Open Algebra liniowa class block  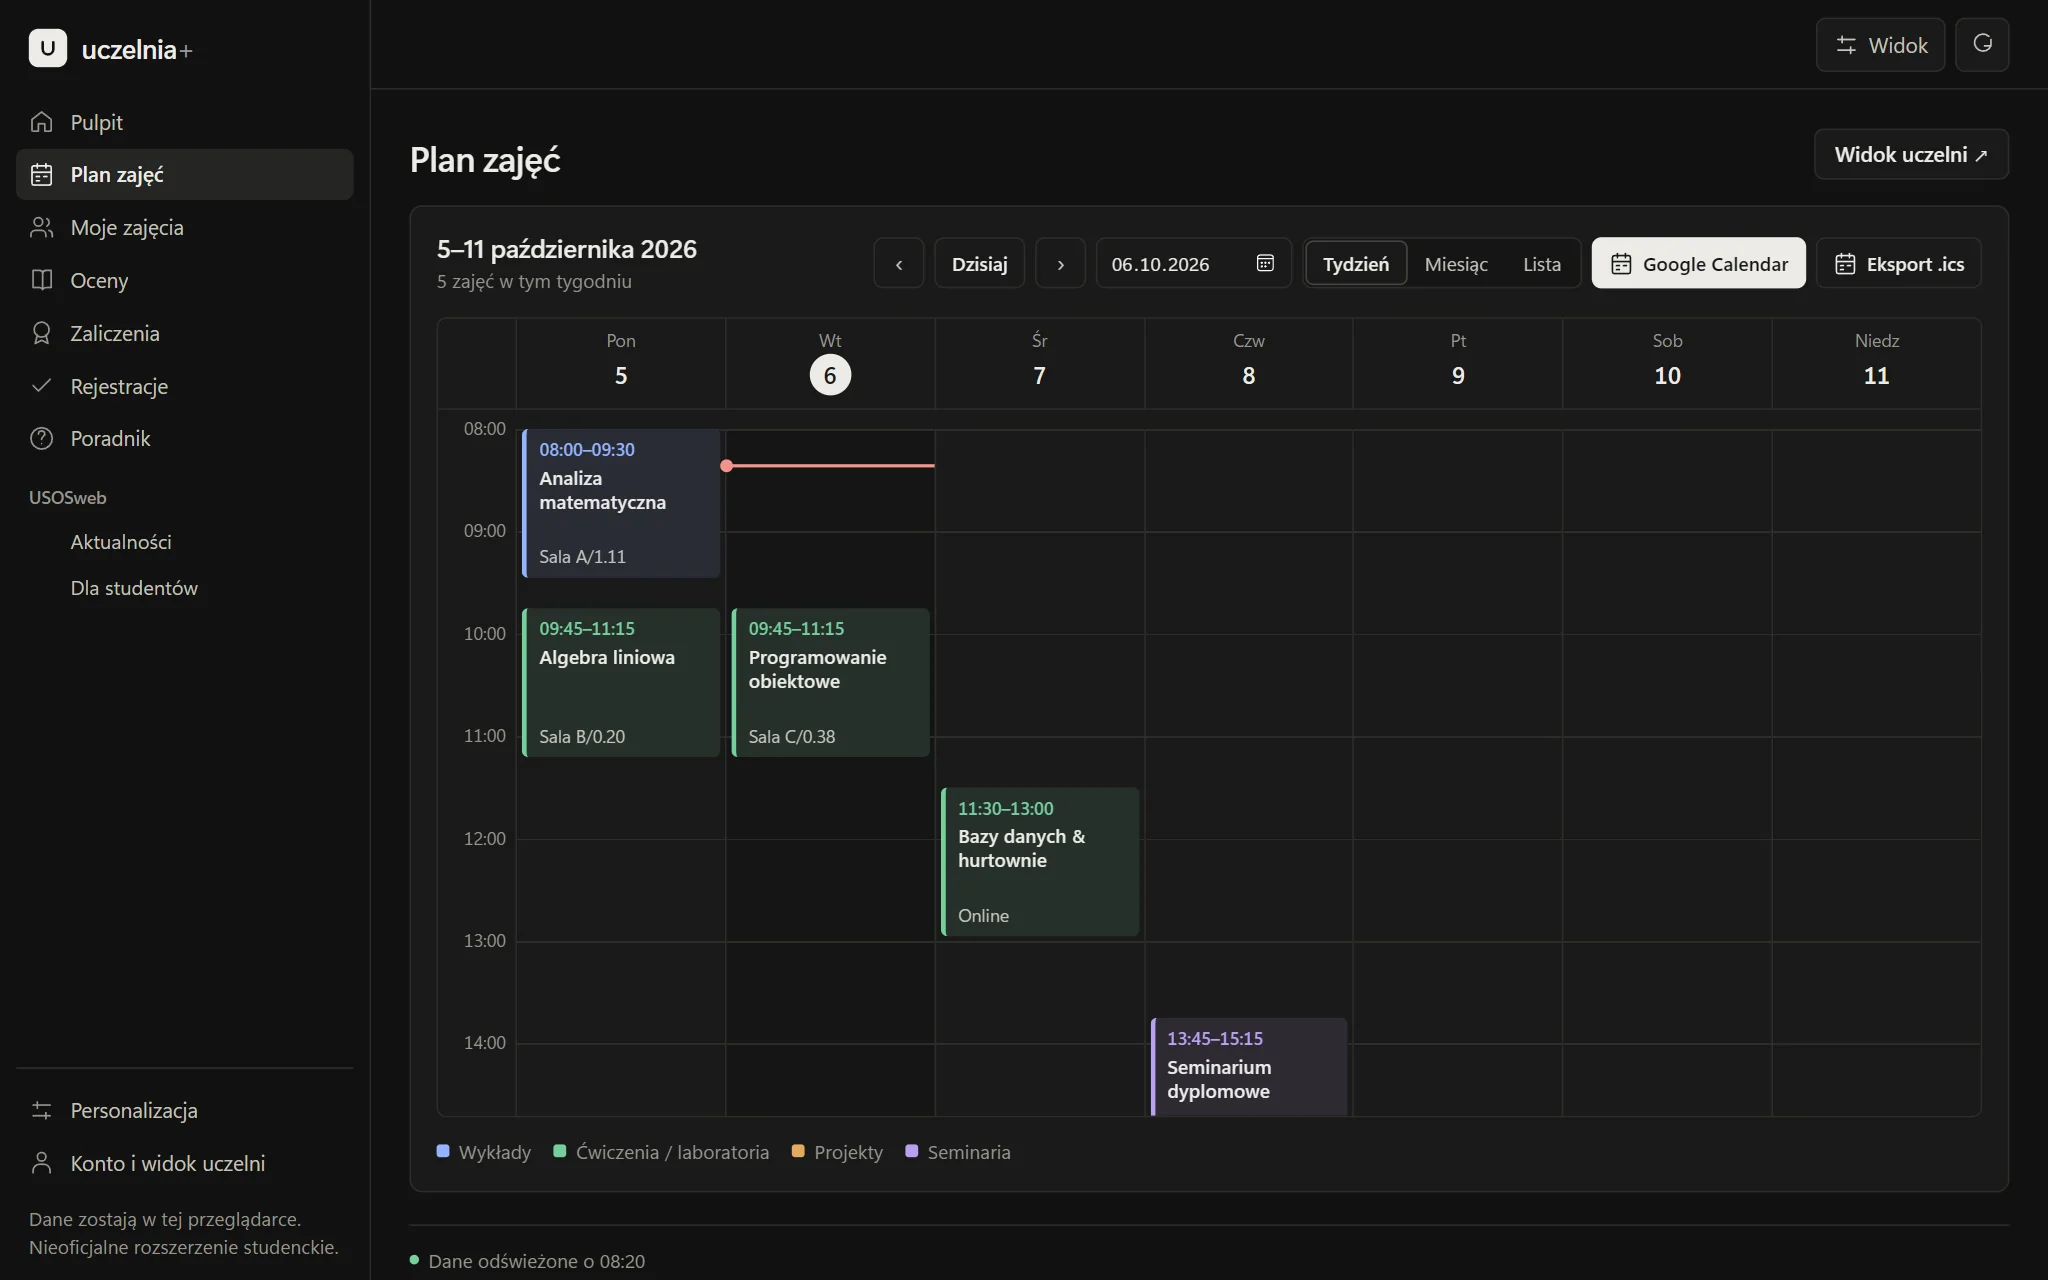click(x=621, y=682)
